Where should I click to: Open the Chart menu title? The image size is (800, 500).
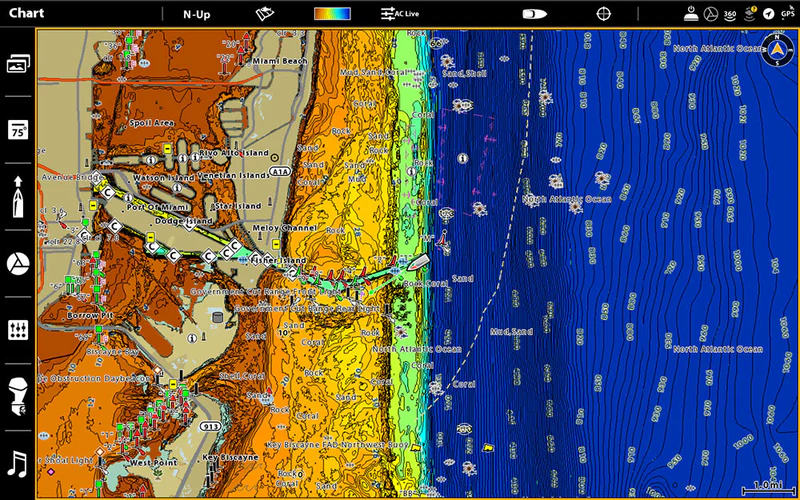[x=26, y=14]
